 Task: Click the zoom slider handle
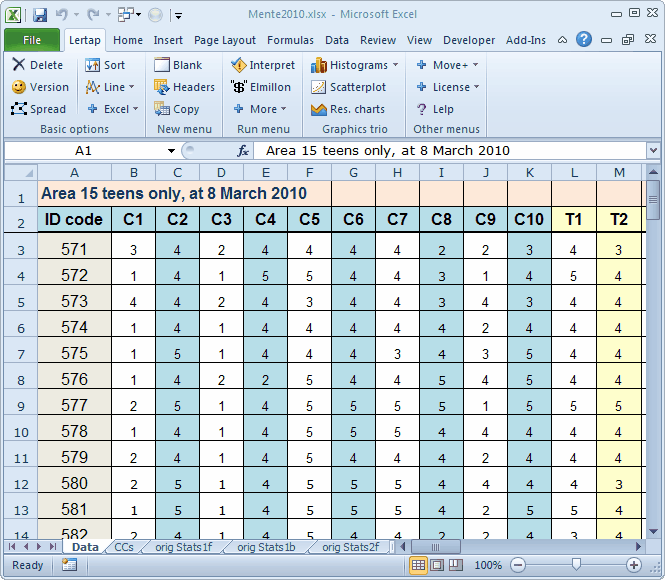coord(576,564)
